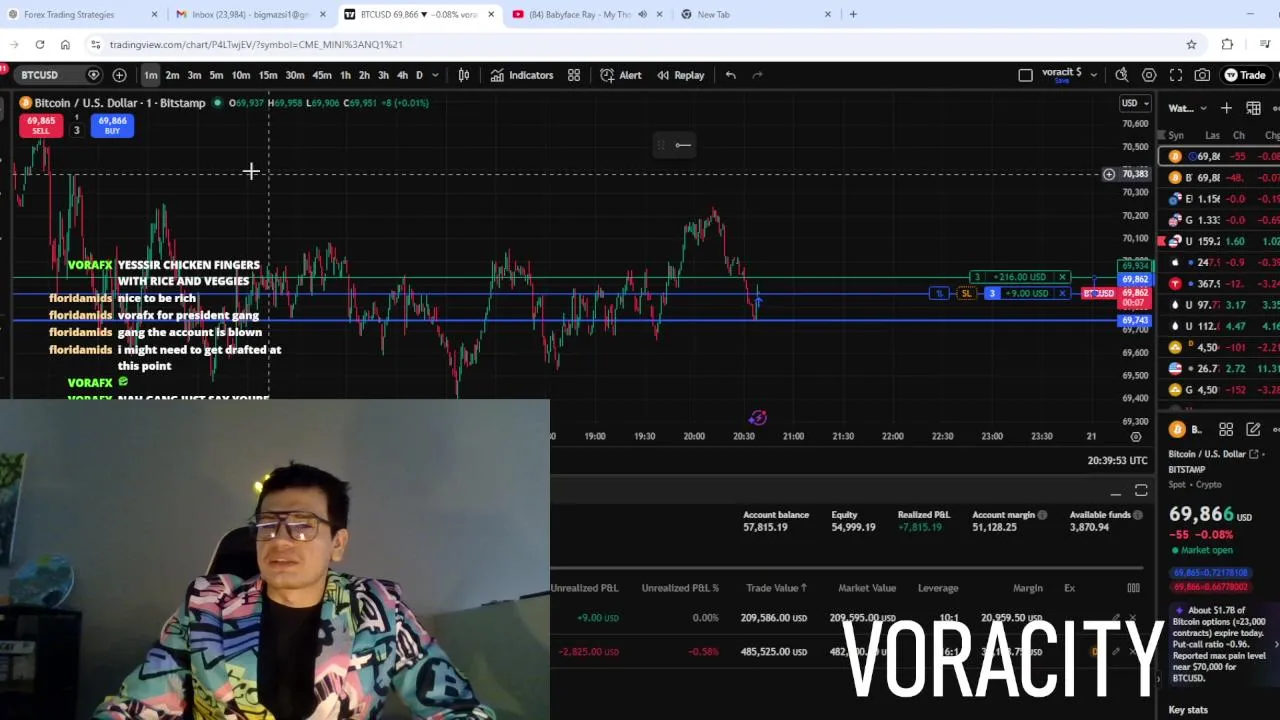Open the voracit layout name menu
Screen dimensions: 1280x720
tap(1061, 75)
